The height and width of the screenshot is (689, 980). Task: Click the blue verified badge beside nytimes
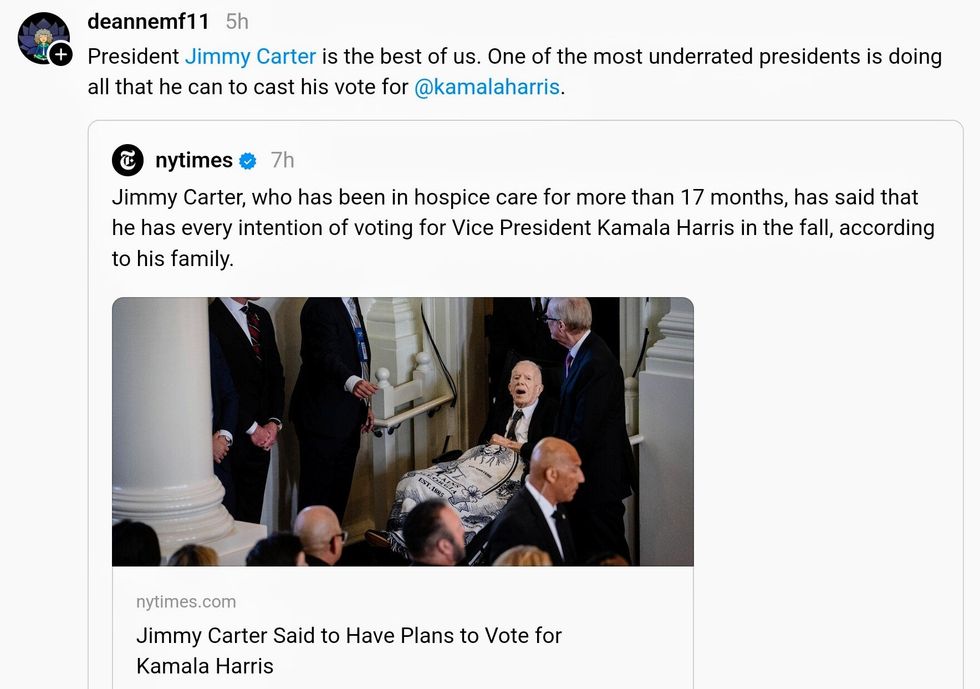point(248,161)
